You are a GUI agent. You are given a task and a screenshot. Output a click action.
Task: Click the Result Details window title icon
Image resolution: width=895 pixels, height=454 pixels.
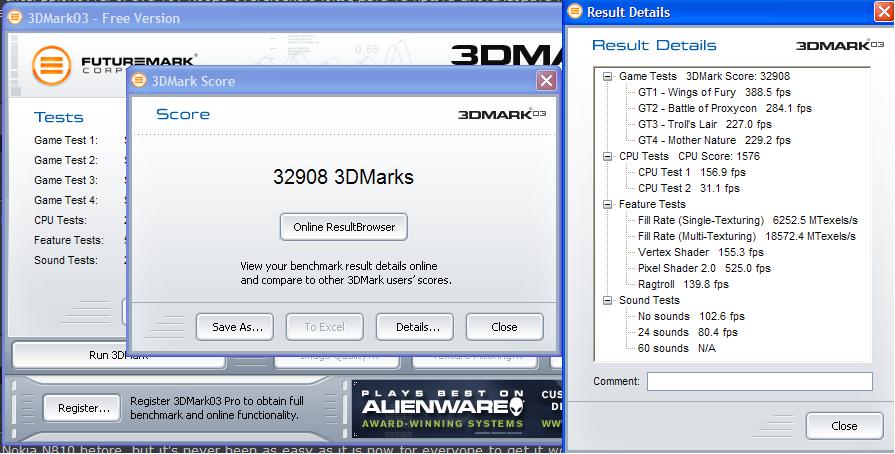click(575, 11)
